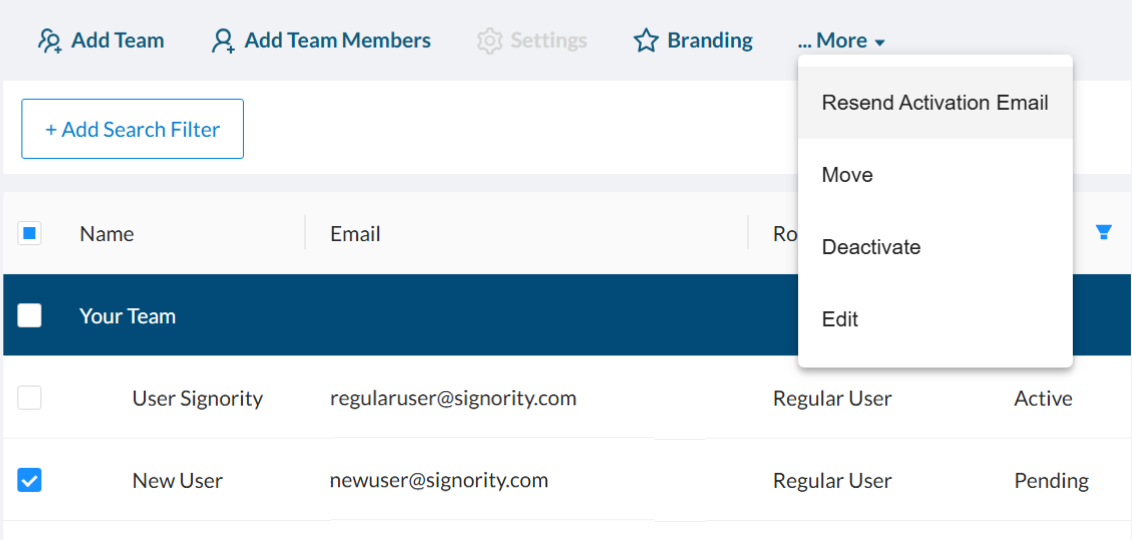Click the regularuser@signority.com email cell
Screen dimensions: 1132x540
pyautogui.click(x=453, y=398)
